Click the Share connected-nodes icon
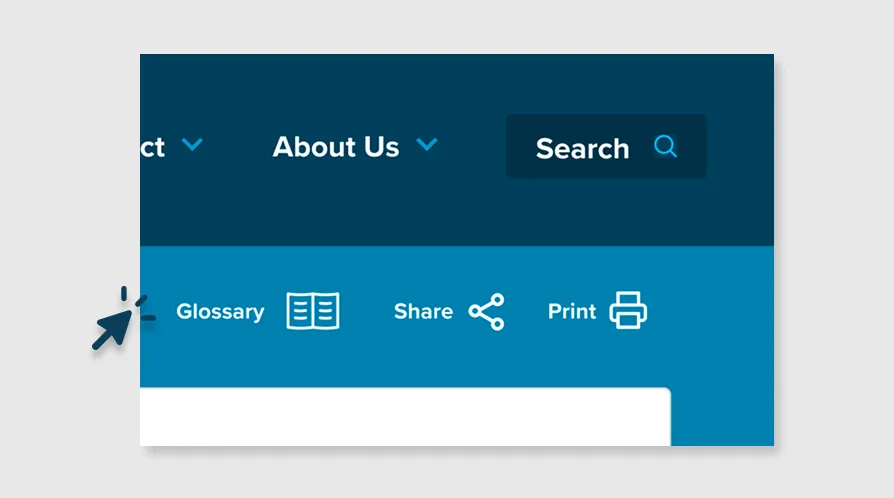Image resolution: width=894 pixels, height=498 pixels. [487, 311]
